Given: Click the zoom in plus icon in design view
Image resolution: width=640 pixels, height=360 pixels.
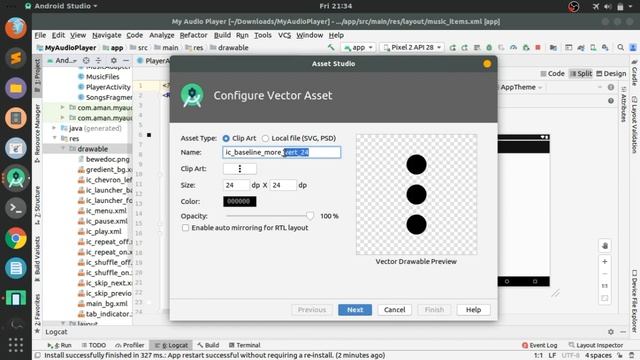Looking at the screenshot, I should click(605, 261).
